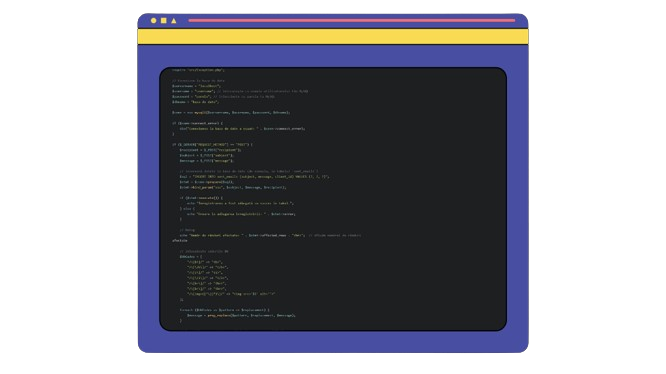Screen dimensions: 666x374
Task: Click the yellow triangle window button
Action: tap(174, 20)
